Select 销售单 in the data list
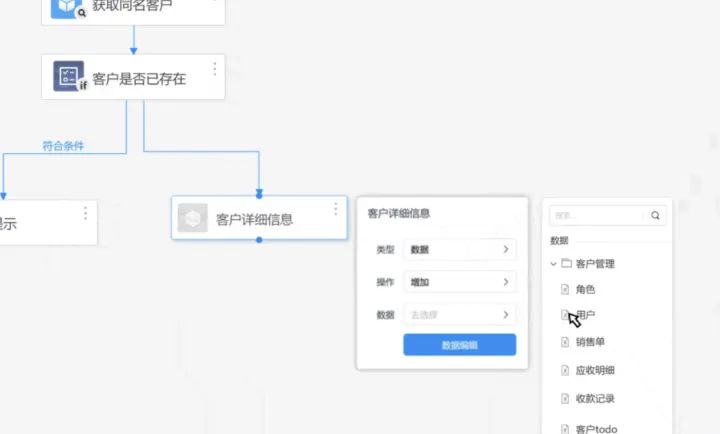This screenshot has width=720, height=434. [590, 342]
